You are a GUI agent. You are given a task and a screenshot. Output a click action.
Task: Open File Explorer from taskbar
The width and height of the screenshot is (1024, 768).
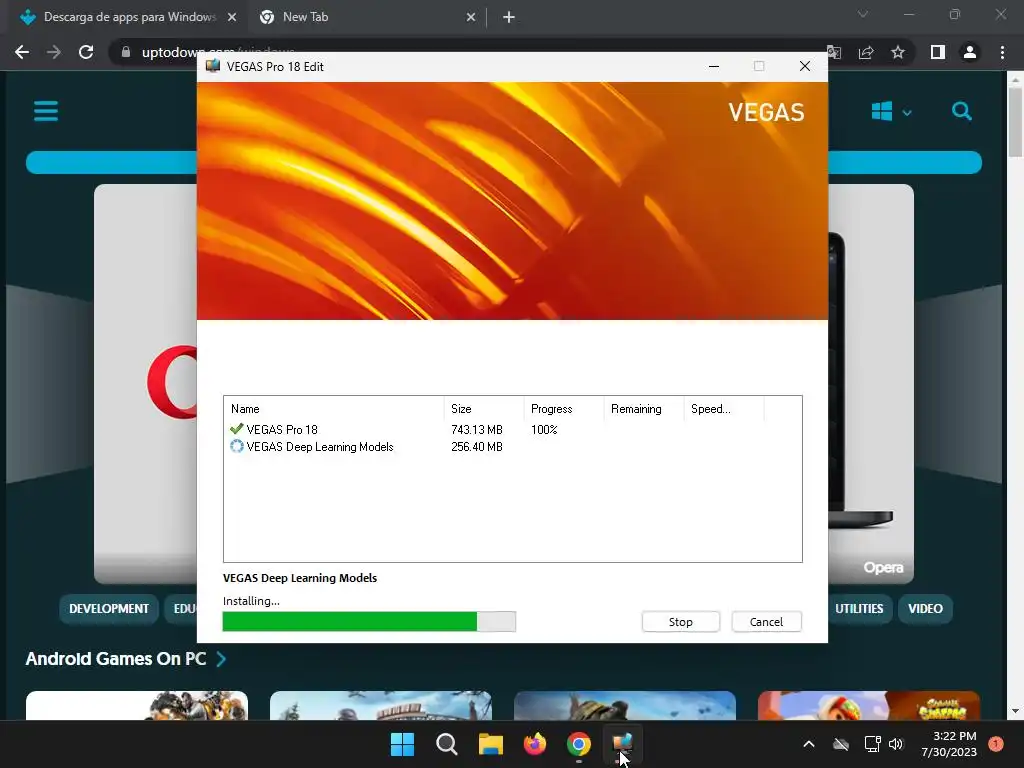click(490, 744)
